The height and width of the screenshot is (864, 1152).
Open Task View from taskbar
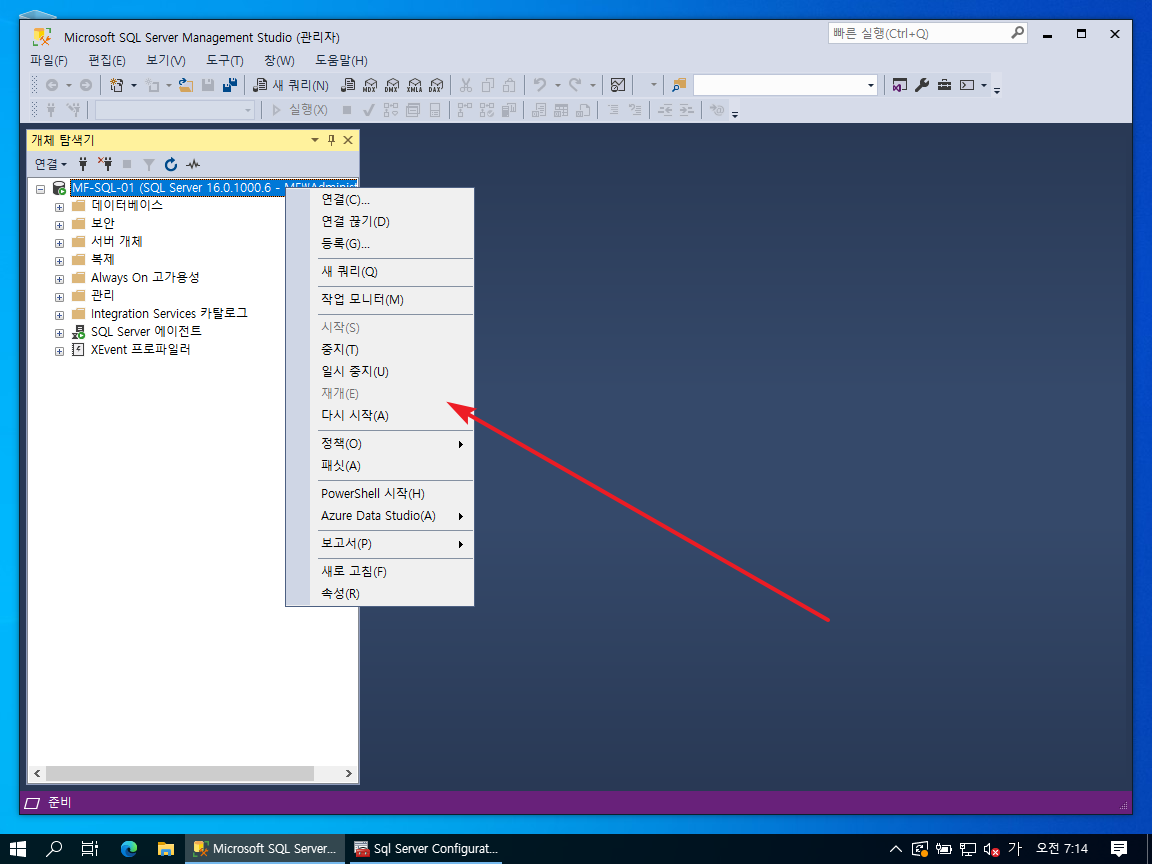point(90,849)
